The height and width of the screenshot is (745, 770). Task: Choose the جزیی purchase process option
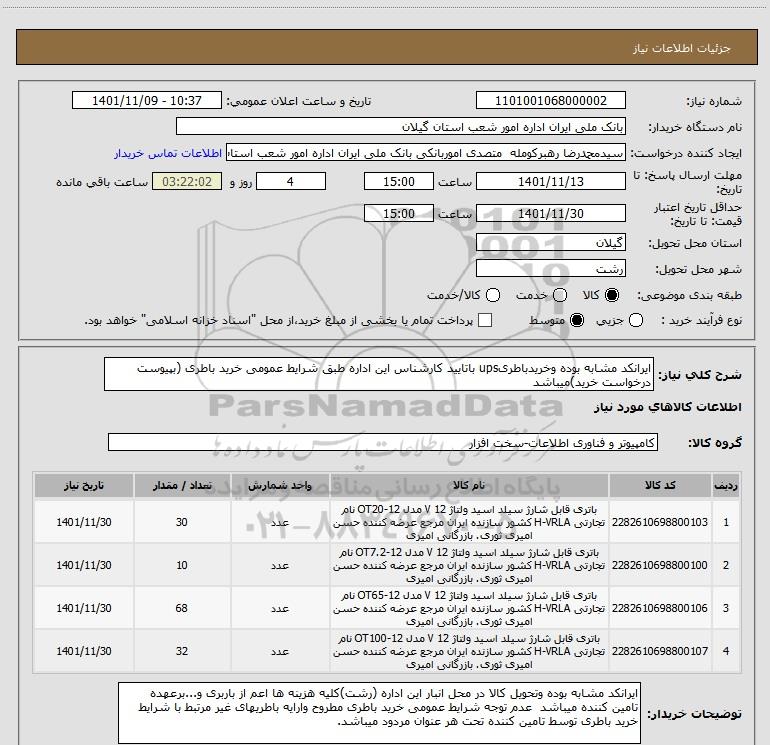(x=636, y=320)
